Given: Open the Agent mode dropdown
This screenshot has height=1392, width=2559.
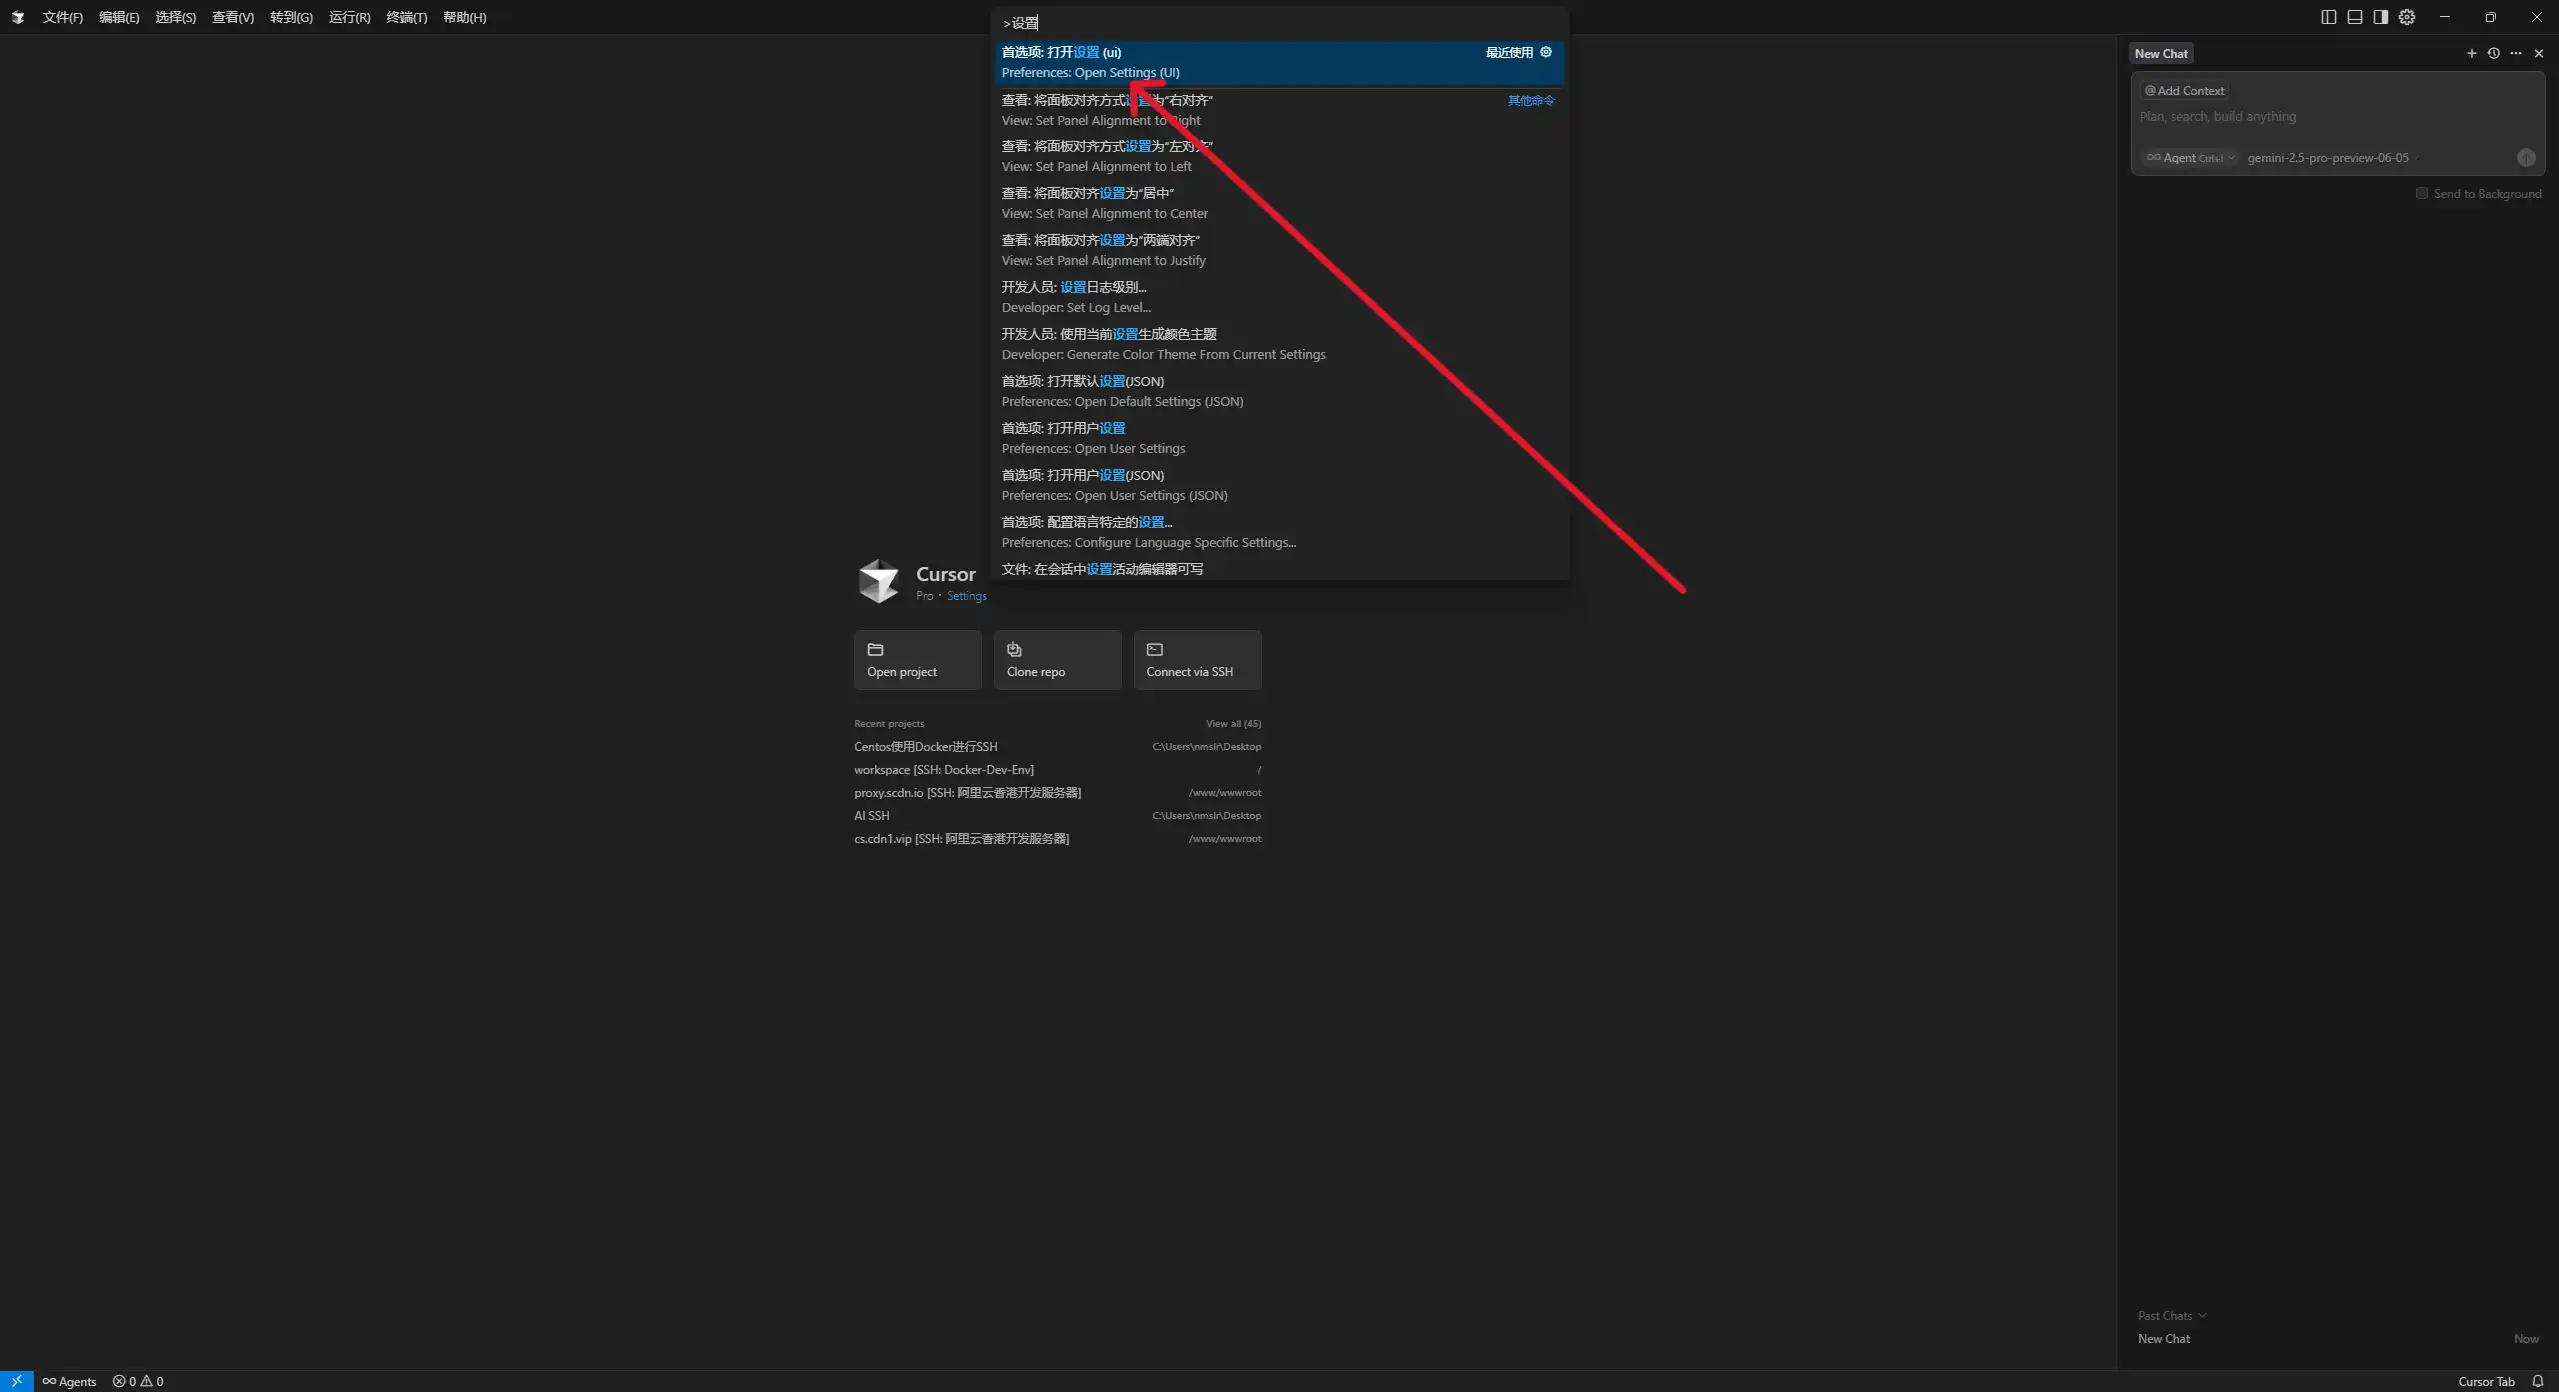Looking at the screenshot, I should click(2189, 158).
